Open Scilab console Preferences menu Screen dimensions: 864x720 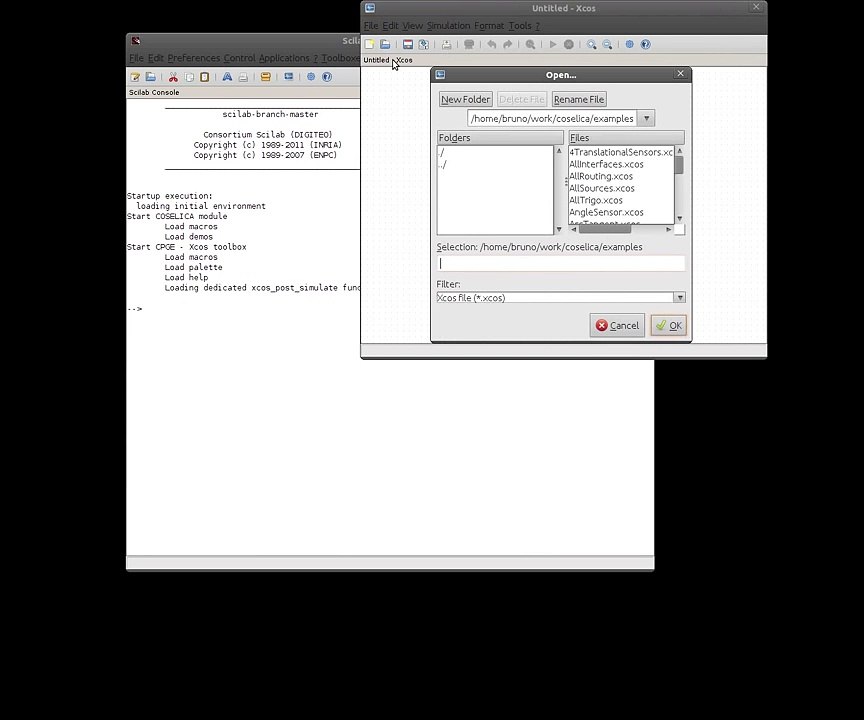click(x=193, y=58)
